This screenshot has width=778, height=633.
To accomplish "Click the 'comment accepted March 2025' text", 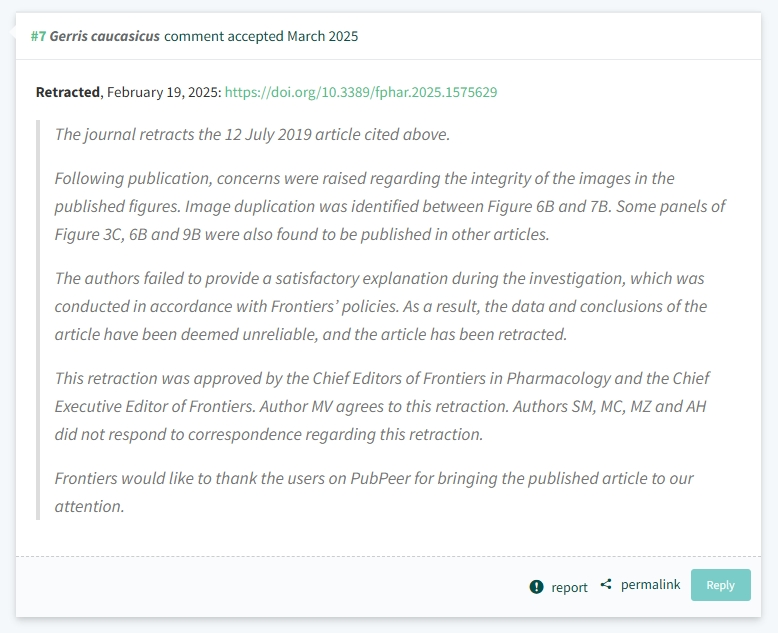I will coord(261,36).
